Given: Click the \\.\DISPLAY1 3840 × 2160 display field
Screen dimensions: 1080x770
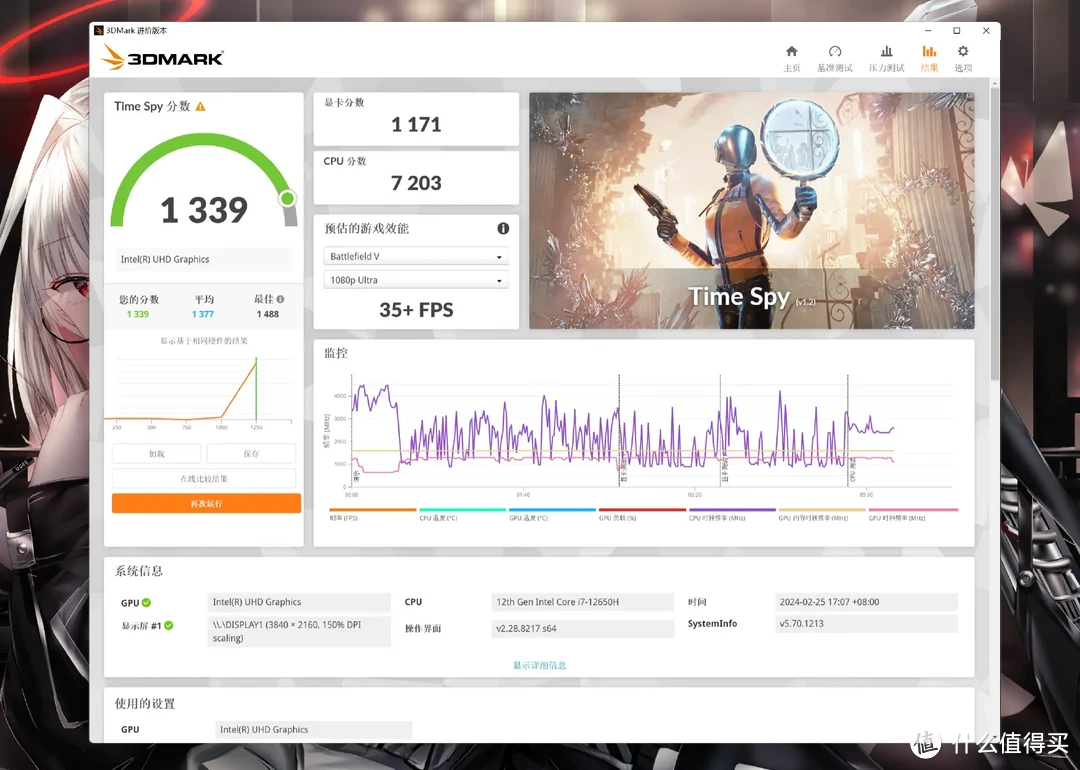Looking at the screenshot, I should coord(299,632).
